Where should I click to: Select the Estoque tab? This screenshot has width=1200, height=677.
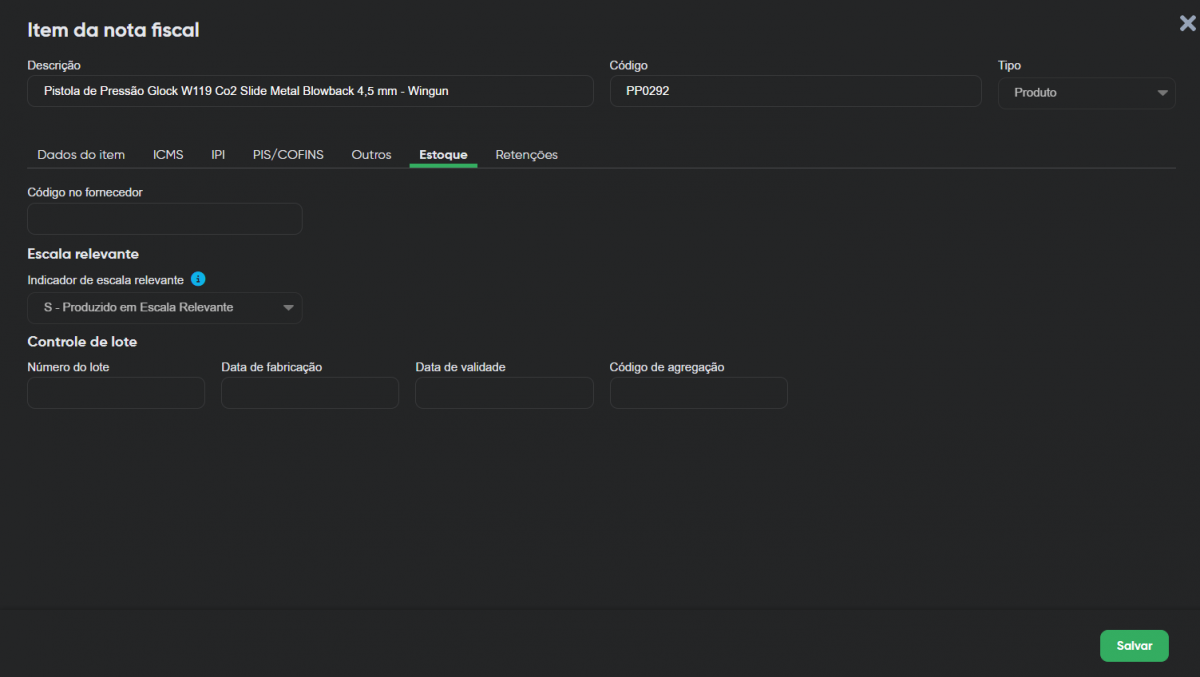point(443,155)
